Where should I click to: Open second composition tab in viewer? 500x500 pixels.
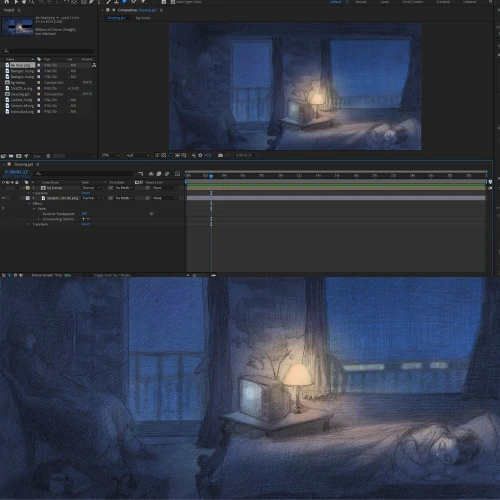tap(143, 18)
